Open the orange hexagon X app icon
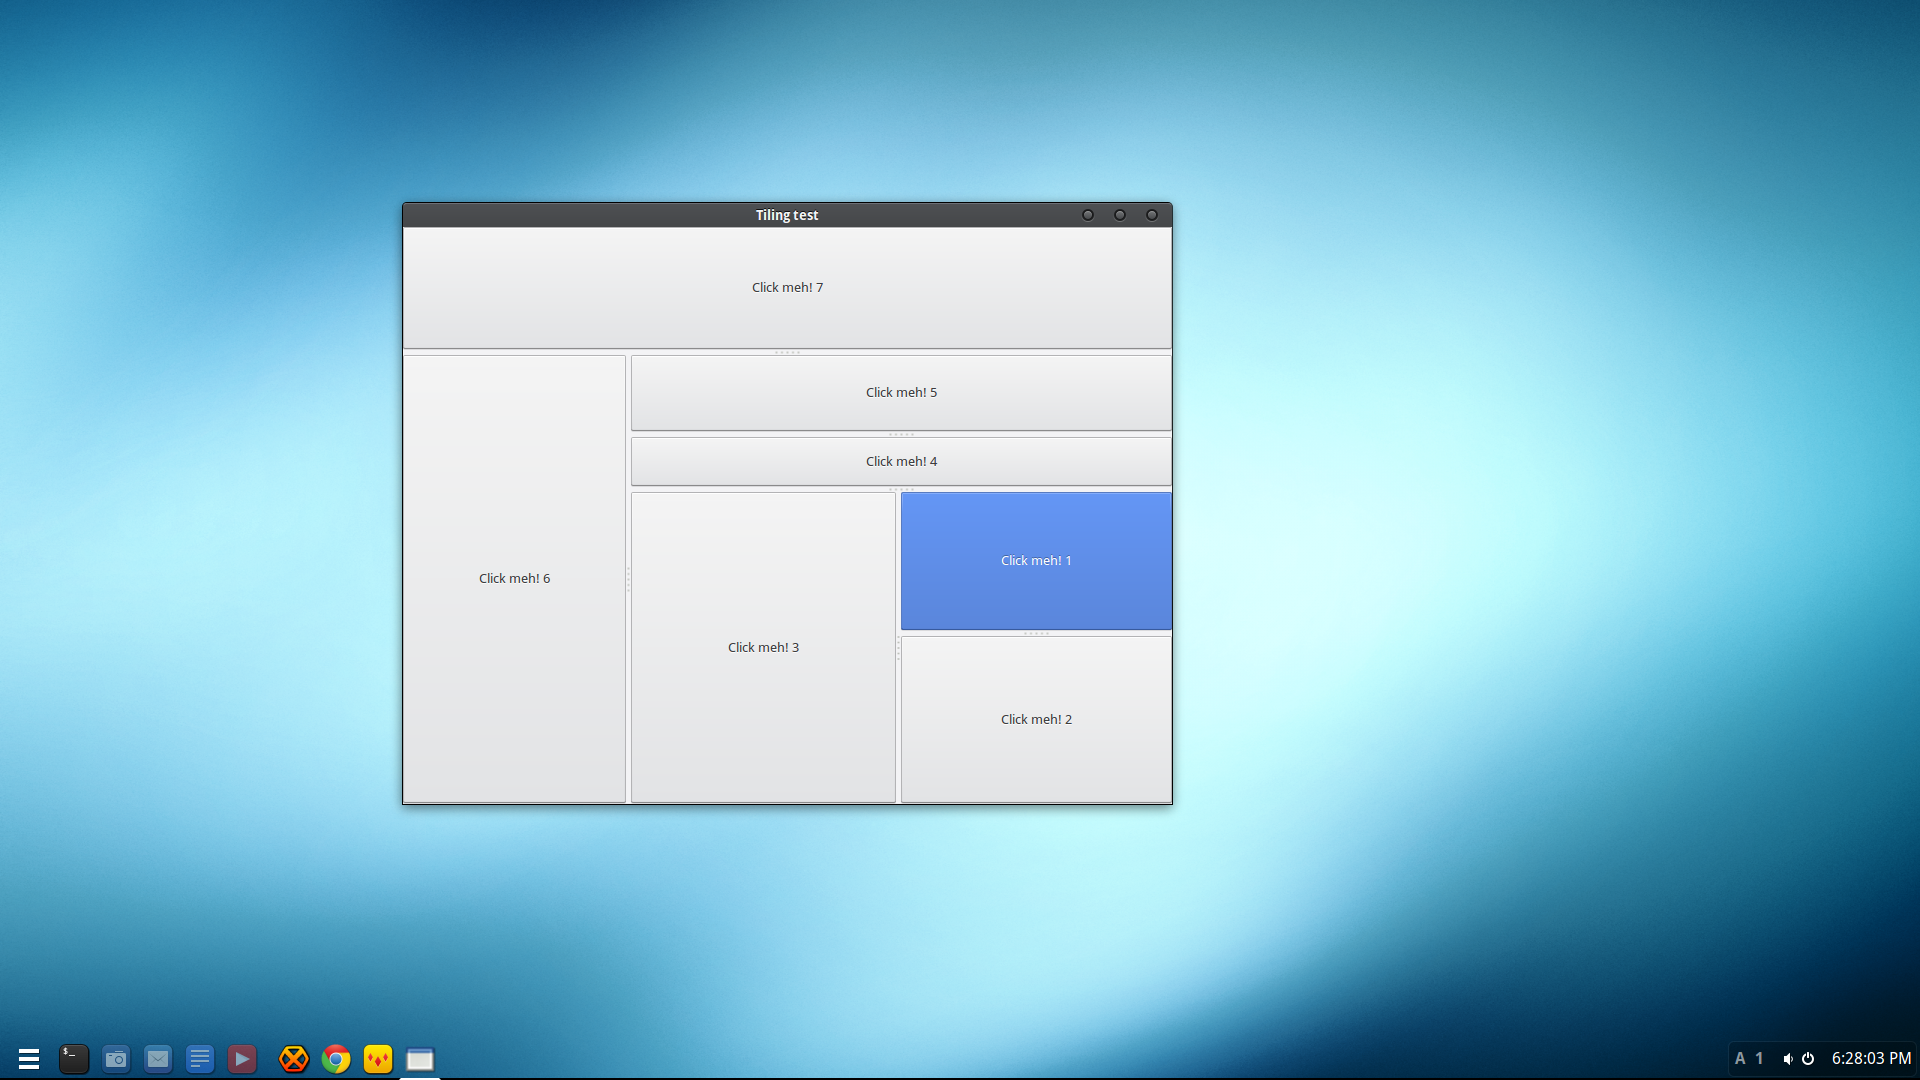 point(294,1059)
